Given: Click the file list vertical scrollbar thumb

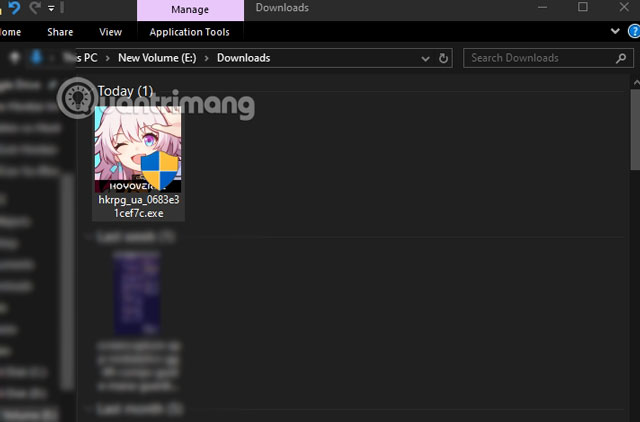Looking at the screenshot, I should (636, 130).
